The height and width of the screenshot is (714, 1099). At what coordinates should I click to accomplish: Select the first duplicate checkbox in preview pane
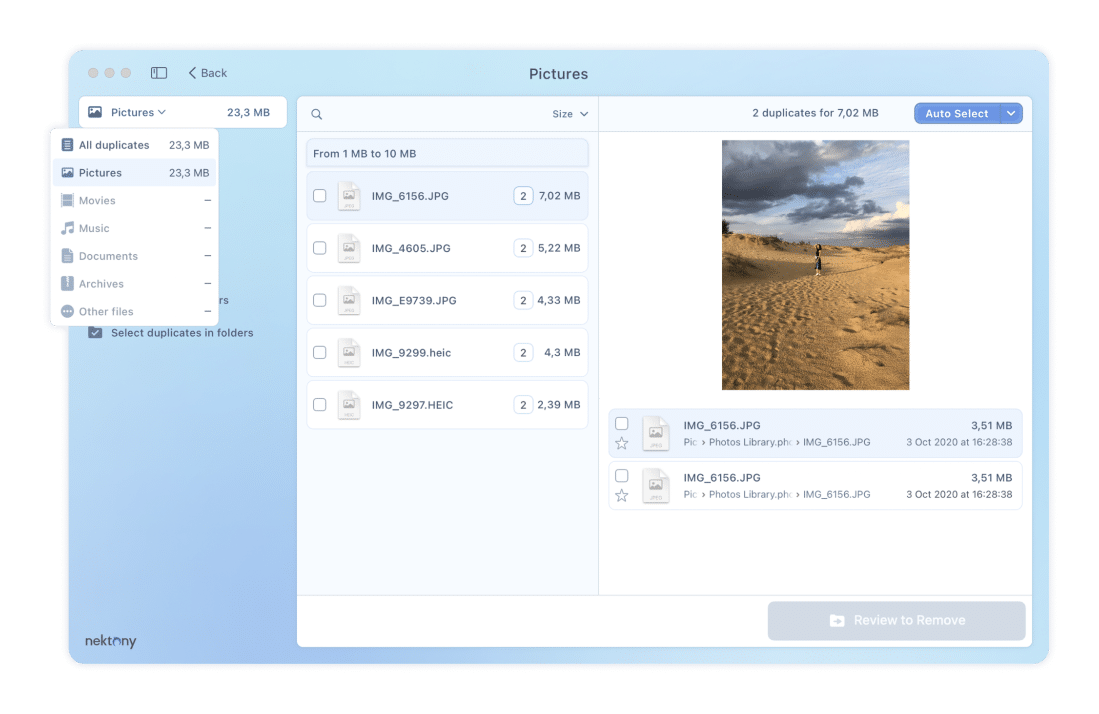[622, 424]
